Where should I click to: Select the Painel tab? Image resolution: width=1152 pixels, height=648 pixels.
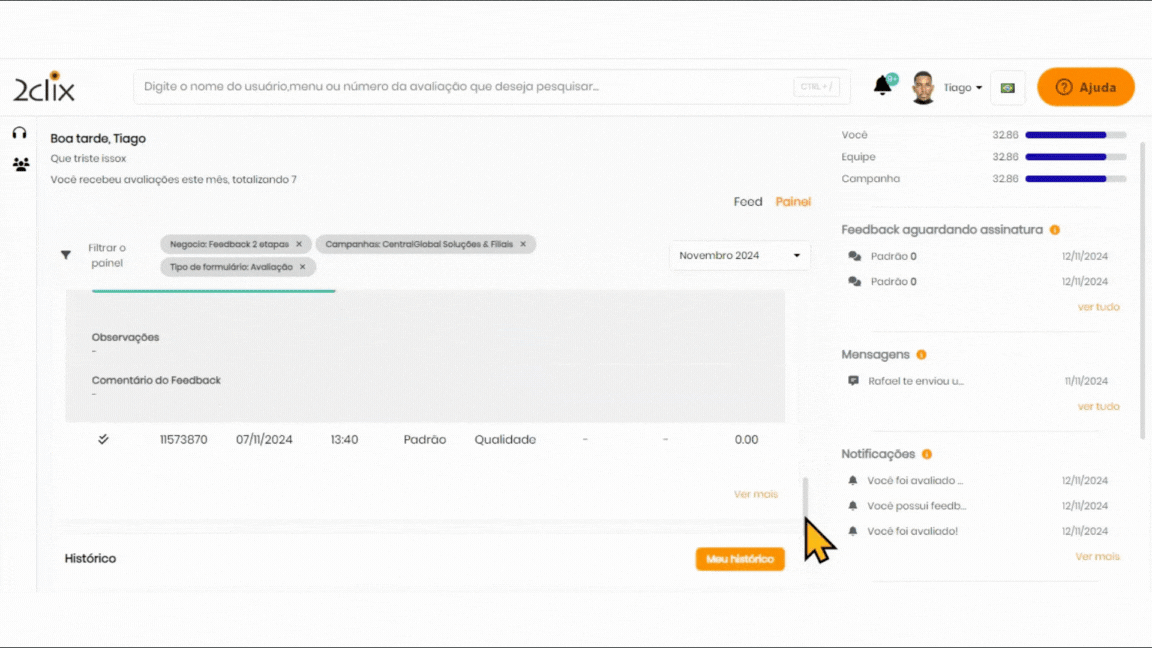click(793, 202)
